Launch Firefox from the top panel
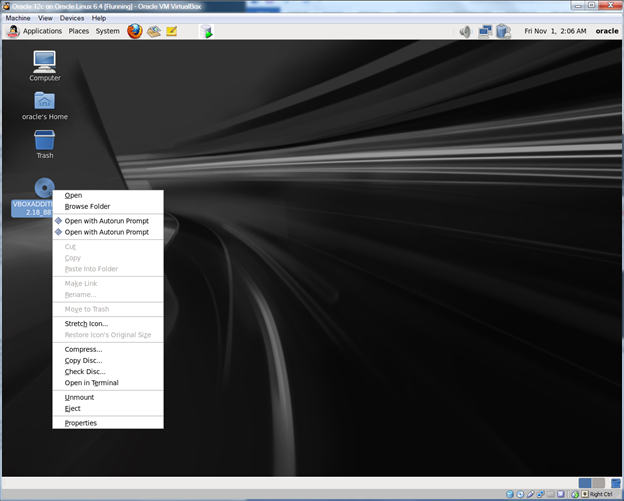Image resolution: width=624 pixels, height=501 pixels. pos(135,31)
